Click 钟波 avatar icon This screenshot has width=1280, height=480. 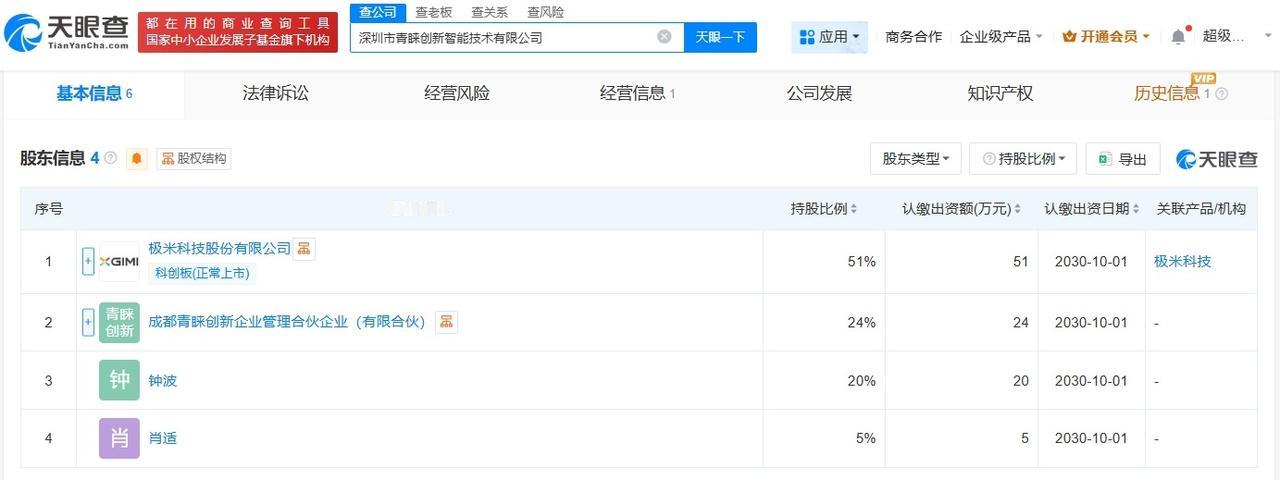[119, 380]
